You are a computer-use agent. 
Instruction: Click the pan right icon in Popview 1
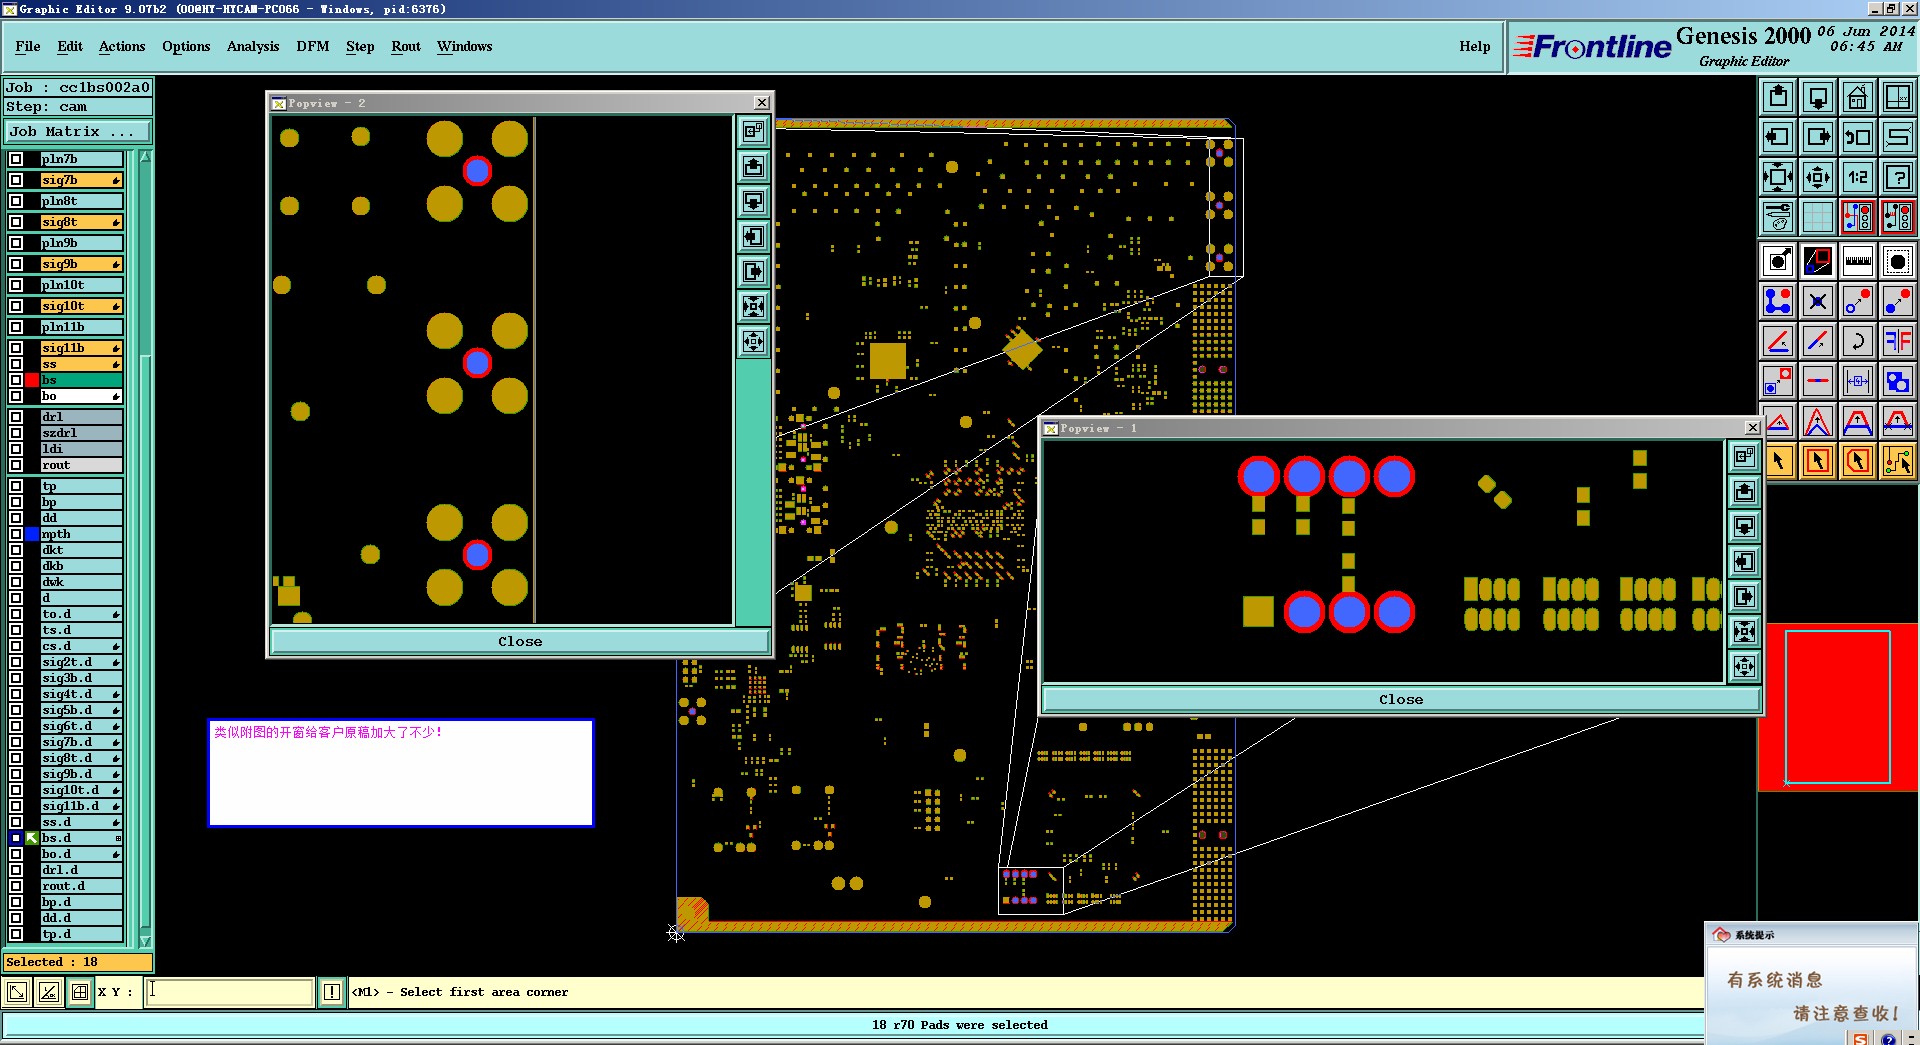(x=1744, y=597)
